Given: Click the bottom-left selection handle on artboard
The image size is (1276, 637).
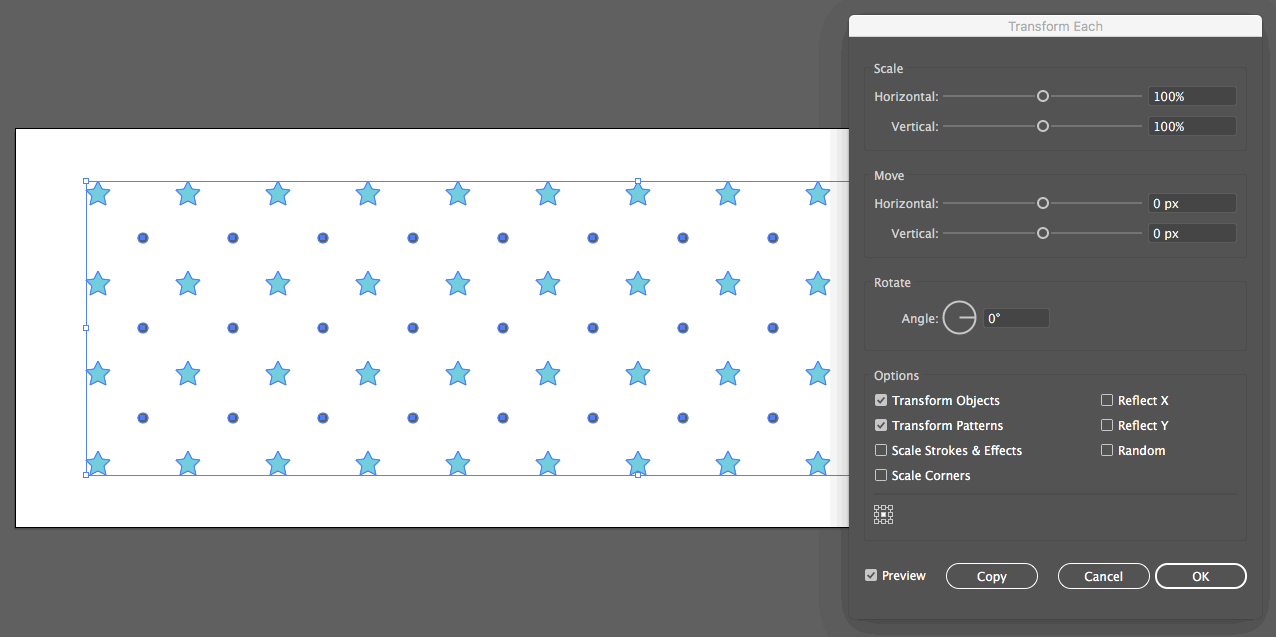Looking at the screenshot, I should (x=86, y=475).
